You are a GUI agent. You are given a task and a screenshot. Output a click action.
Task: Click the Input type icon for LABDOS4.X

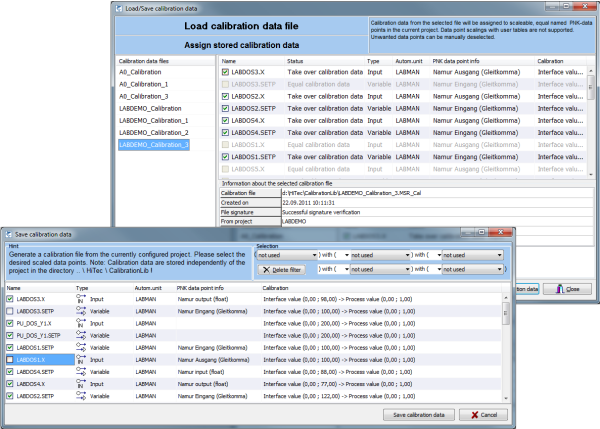coord(83,383)
